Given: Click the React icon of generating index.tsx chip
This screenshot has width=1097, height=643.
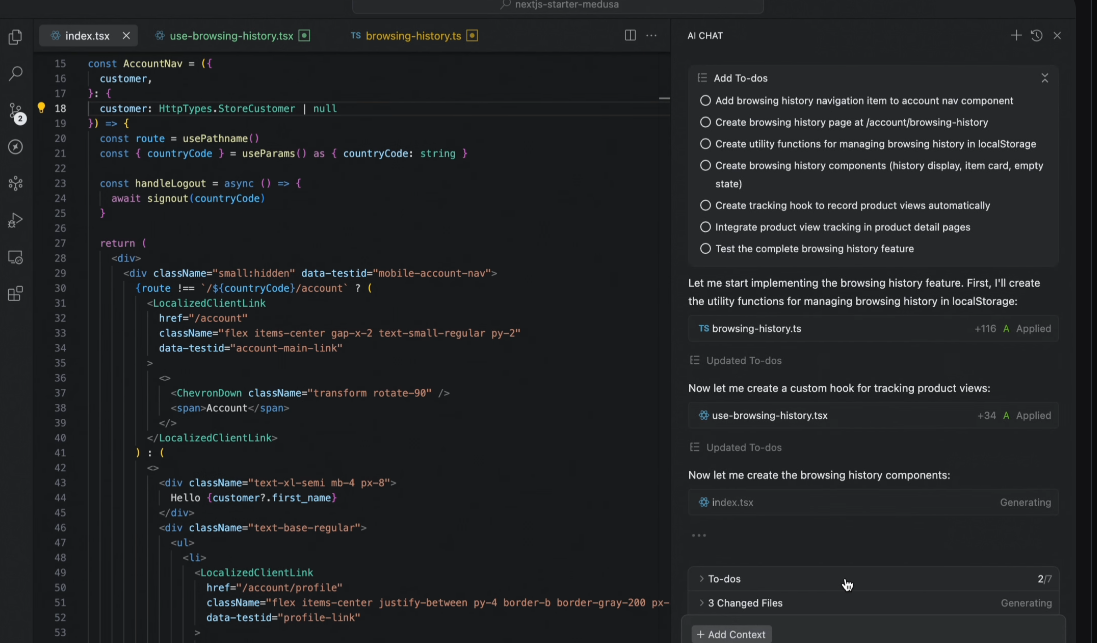Looking at the screenshot, I should tap(704, 502).
